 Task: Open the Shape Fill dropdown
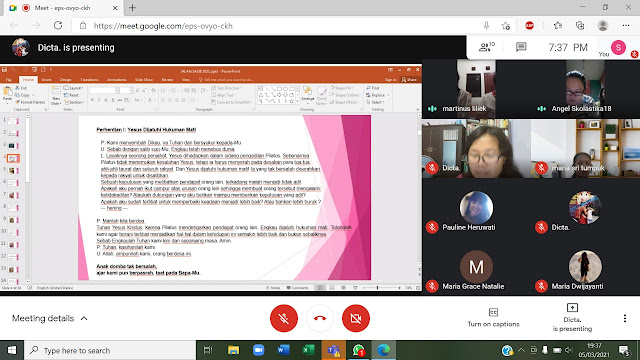[x=341, y=88]
